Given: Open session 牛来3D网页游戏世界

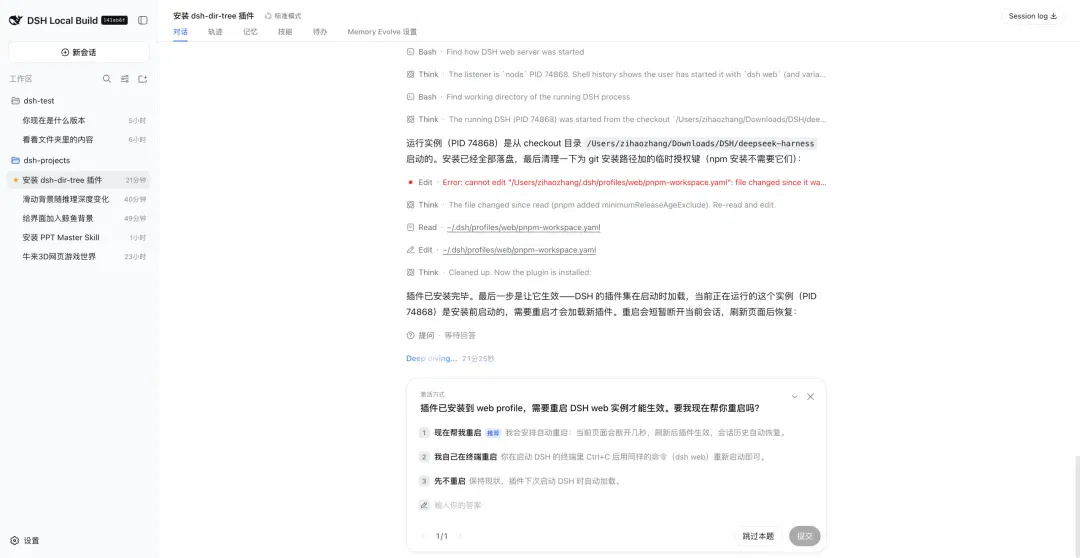Looking at the screenshot, I should coord(79,257).
